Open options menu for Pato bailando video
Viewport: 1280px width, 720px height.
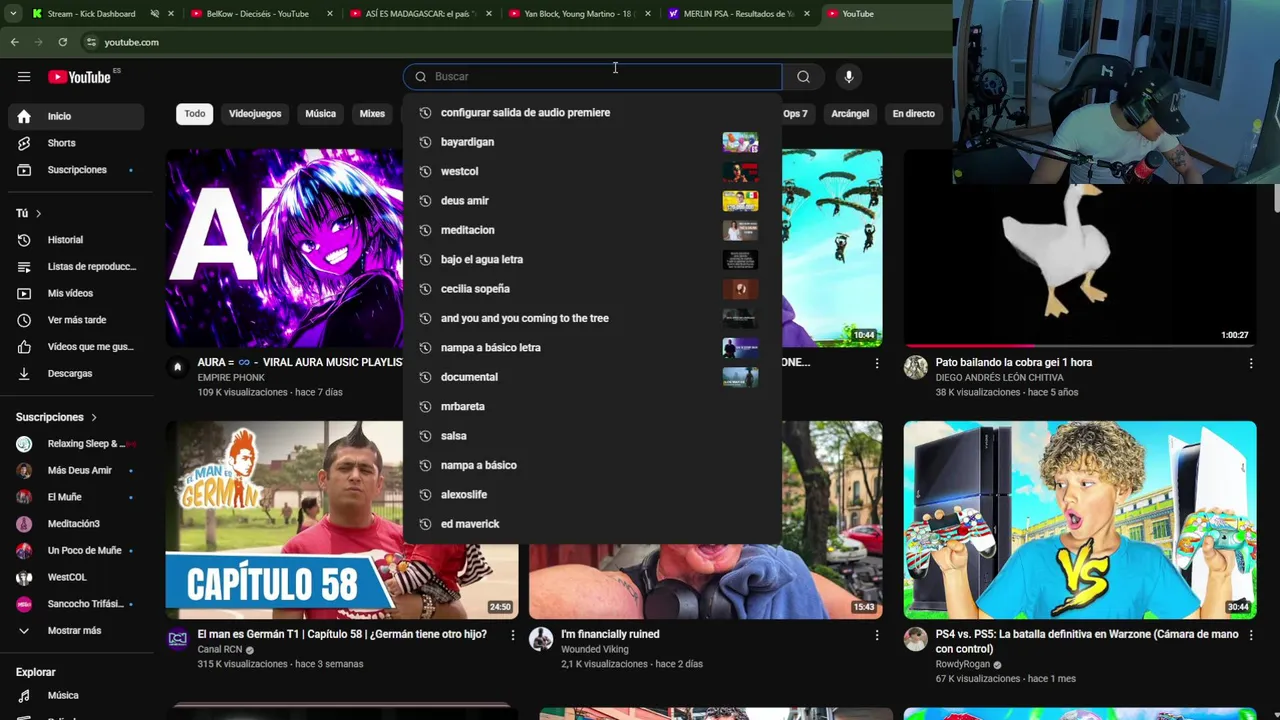pyautogui.click(x=1250, y=364)
